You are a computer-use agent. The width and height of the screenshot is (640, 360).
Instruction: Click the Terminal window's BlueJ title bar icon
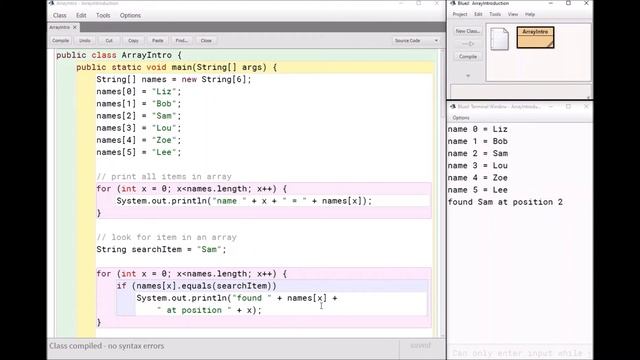[453, 107]
